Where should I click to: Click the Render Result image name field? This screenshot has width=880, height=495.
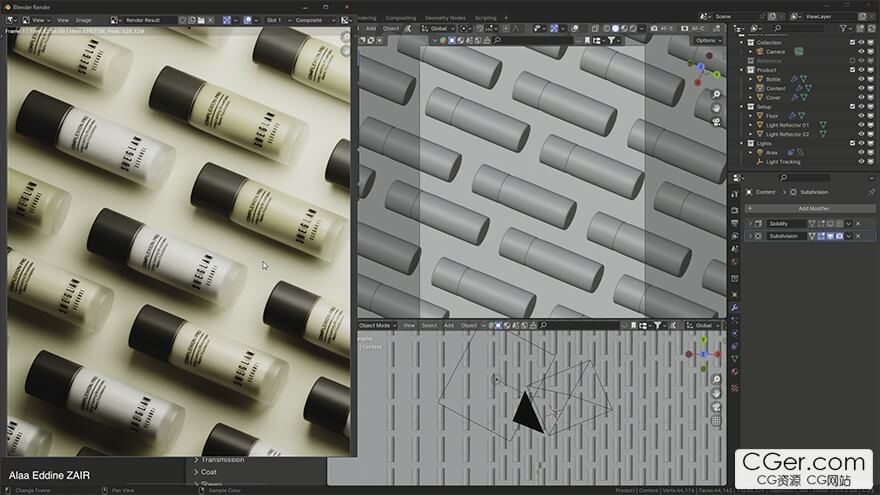tap(150, 20)
